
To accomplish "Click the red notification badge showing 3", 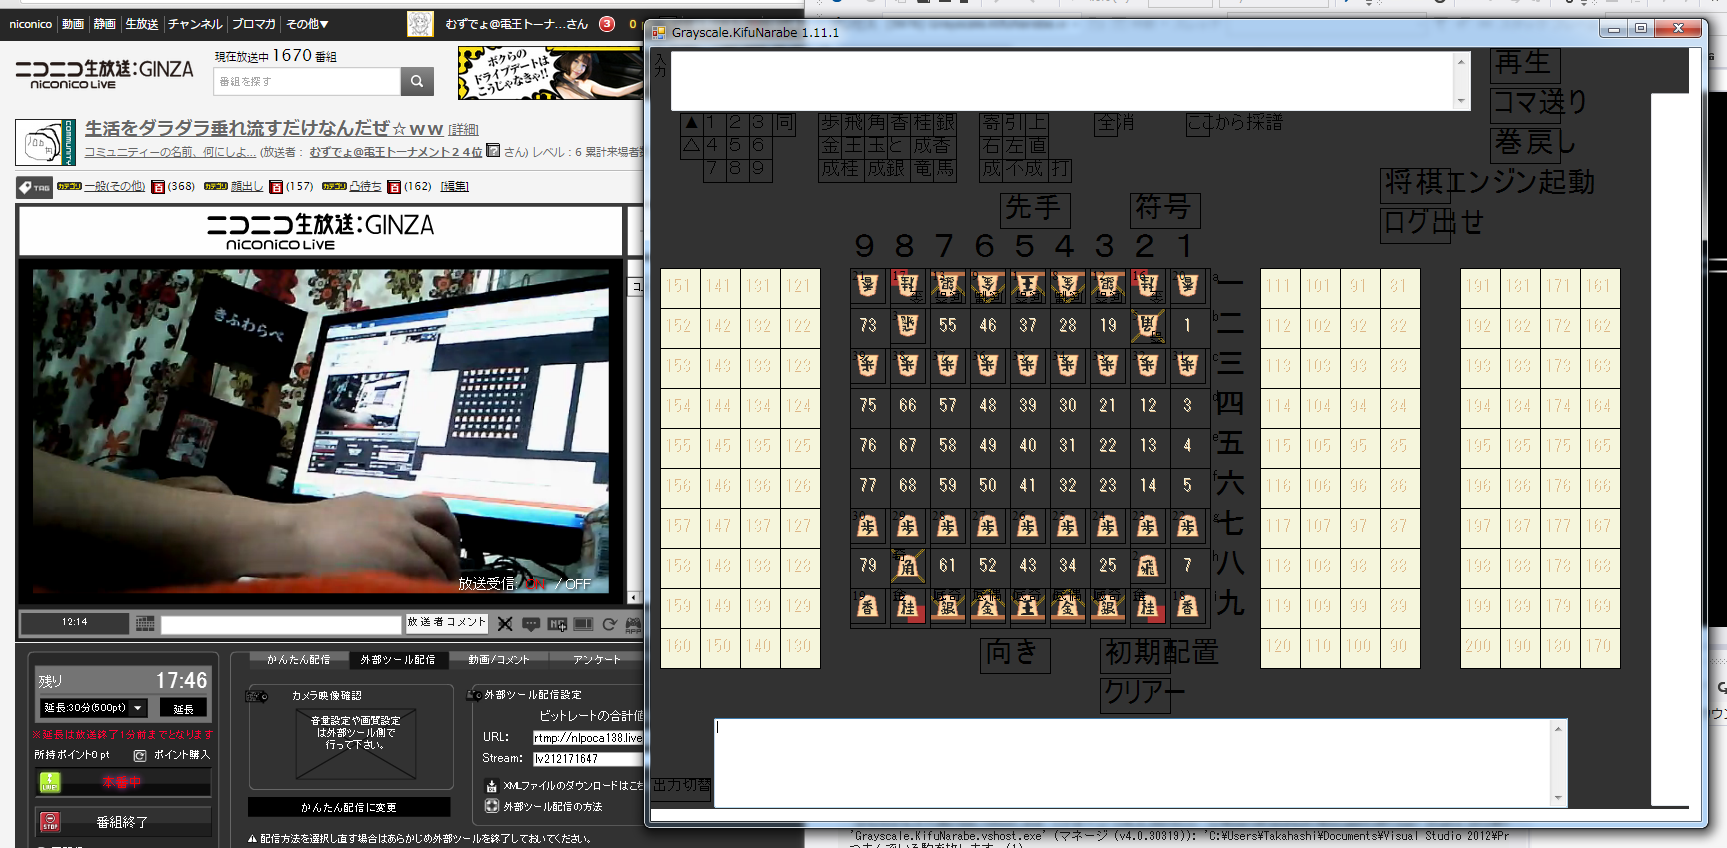I will tap(607, 24).
